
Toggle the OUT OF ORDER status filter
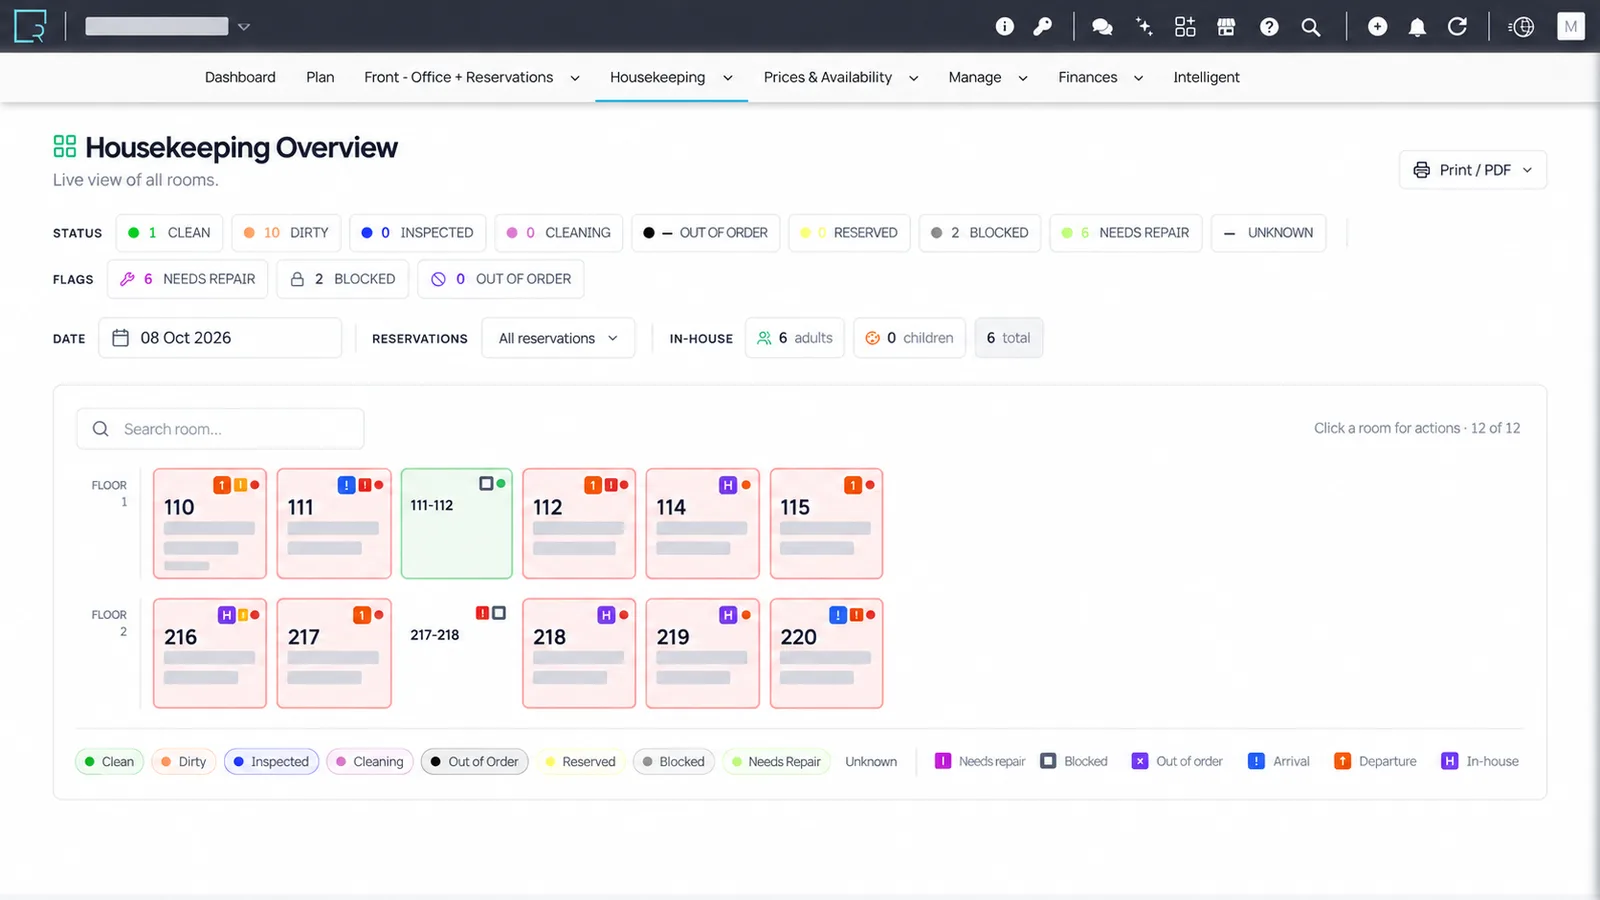(705, 233)
